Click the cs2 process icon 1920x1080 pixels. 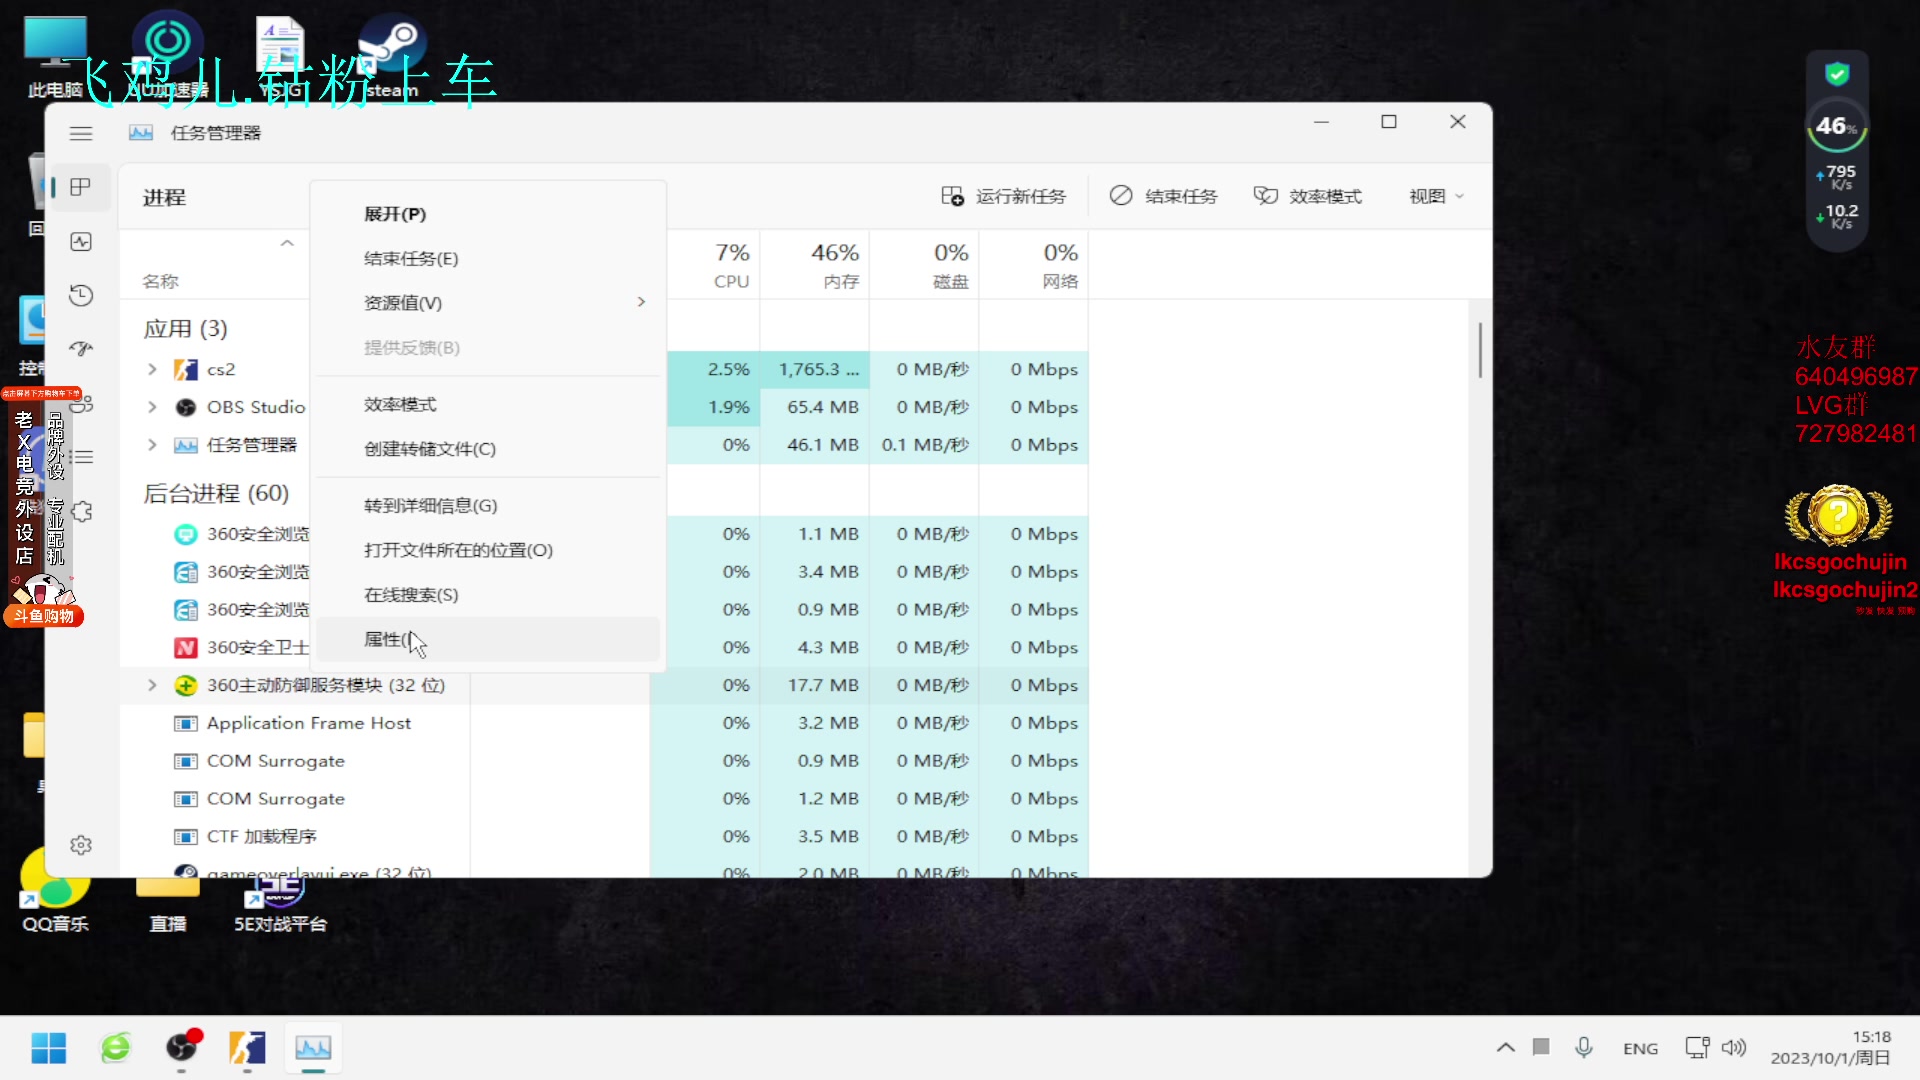point(186,369)
